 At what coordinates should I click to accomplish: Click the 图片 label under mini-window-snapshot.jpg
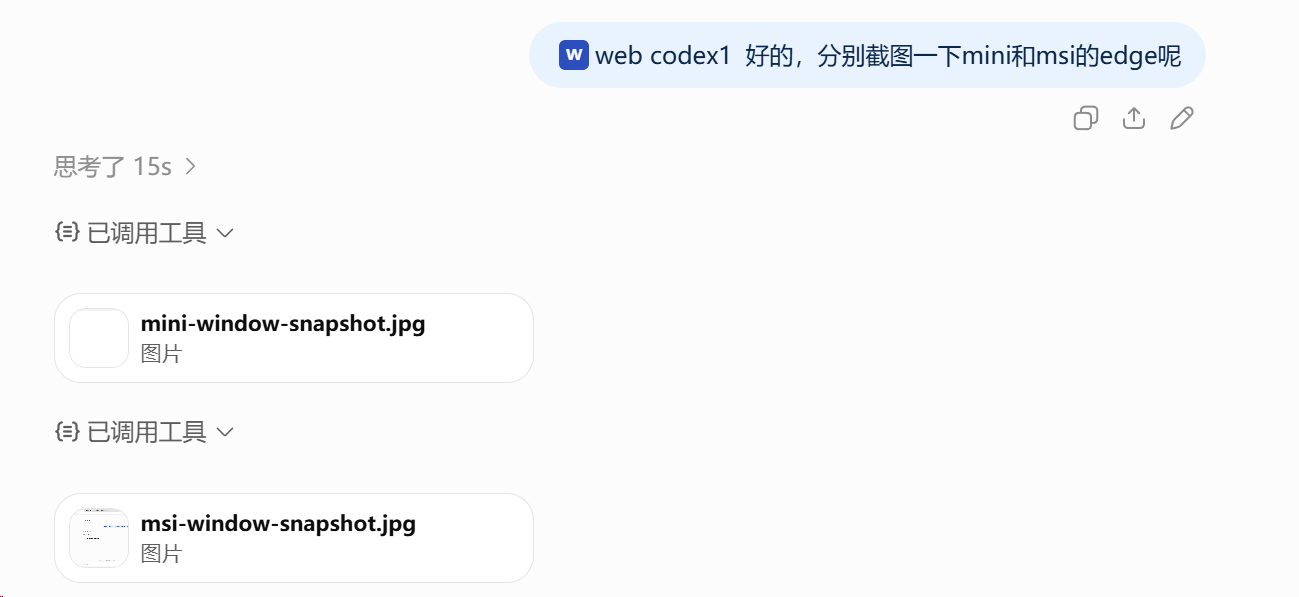click(161, 353)
